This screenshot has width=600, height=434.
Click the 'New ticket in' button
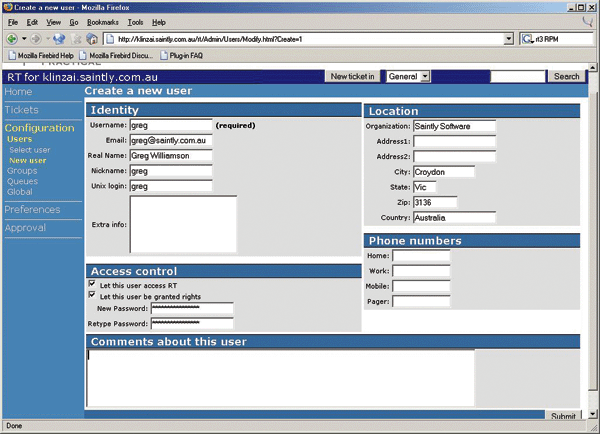pos(352,76)
